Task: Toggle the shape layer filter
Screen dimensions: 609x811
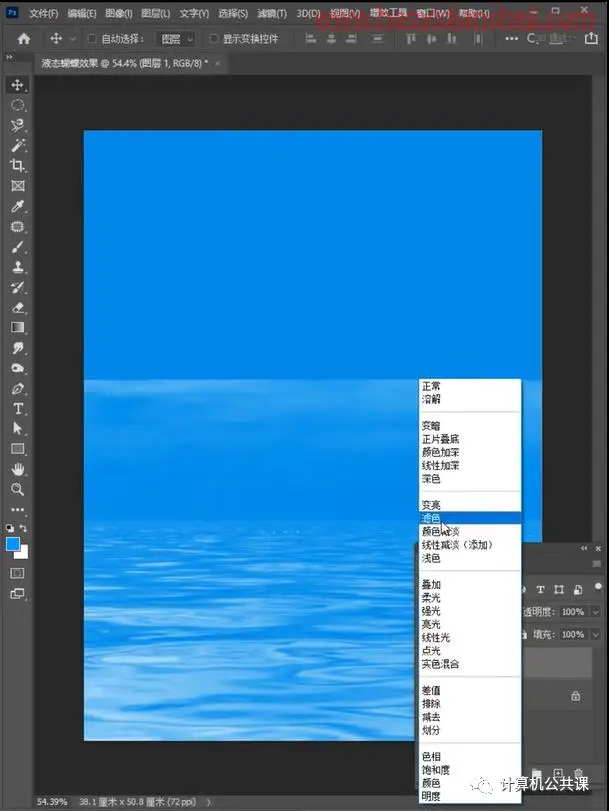Action: (559, 590)
